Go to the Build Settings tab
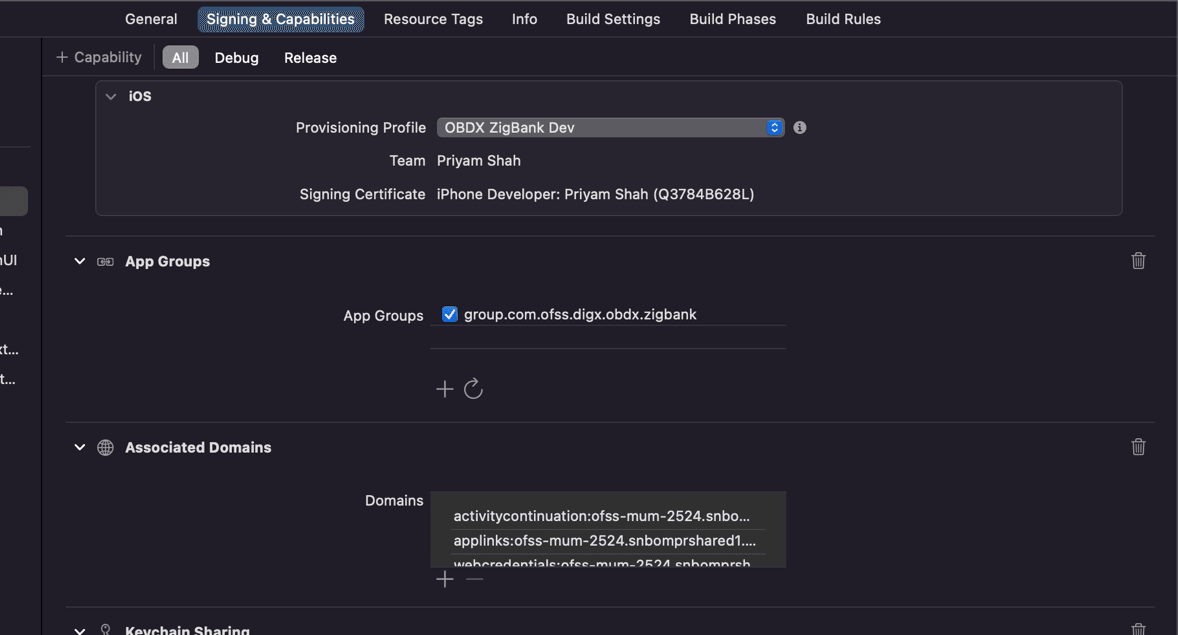Viewport: 1178px width, 635px height. click(x=613, y=19)
